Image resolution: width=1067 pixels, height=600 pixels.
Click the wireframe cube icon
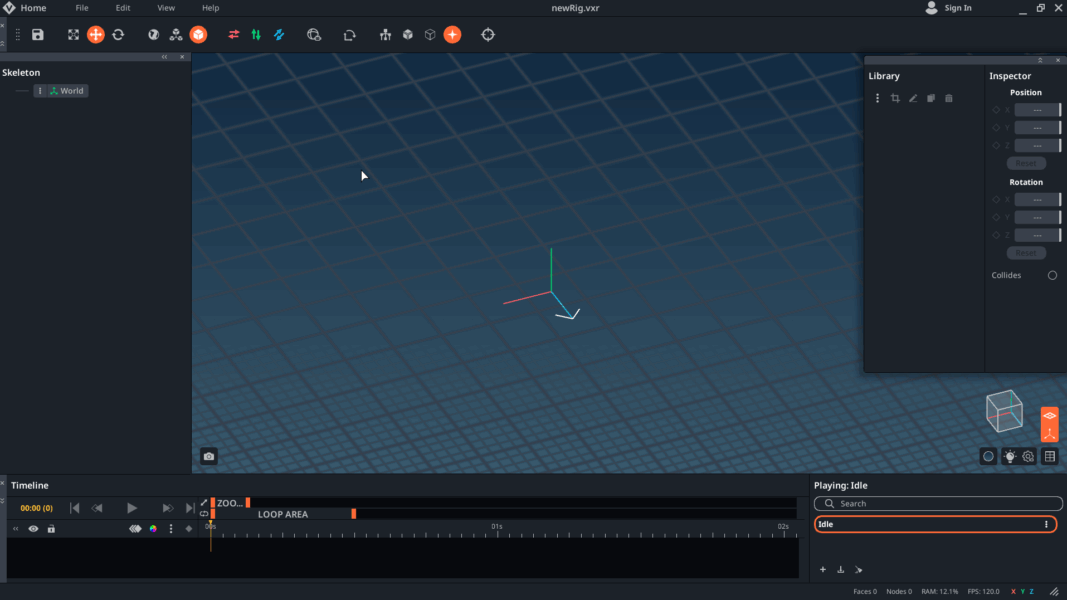[x=430, y=35]
